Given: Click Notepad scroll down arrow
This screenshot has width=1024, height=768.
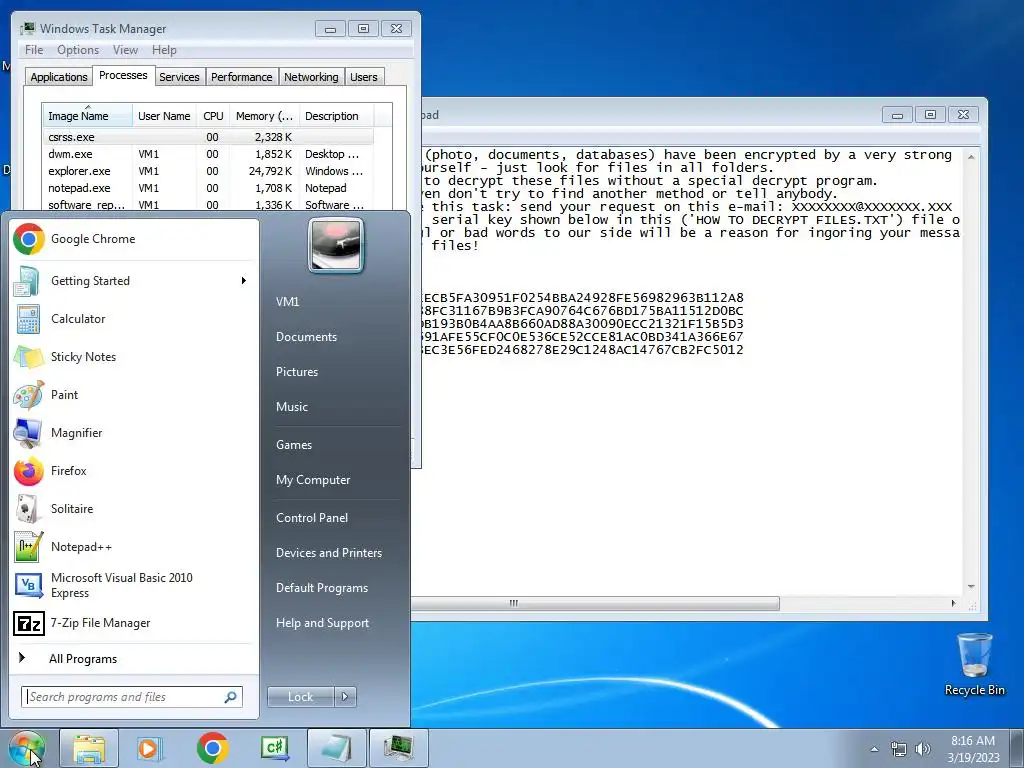Looking at the screenshot, I should click(971, 586).
